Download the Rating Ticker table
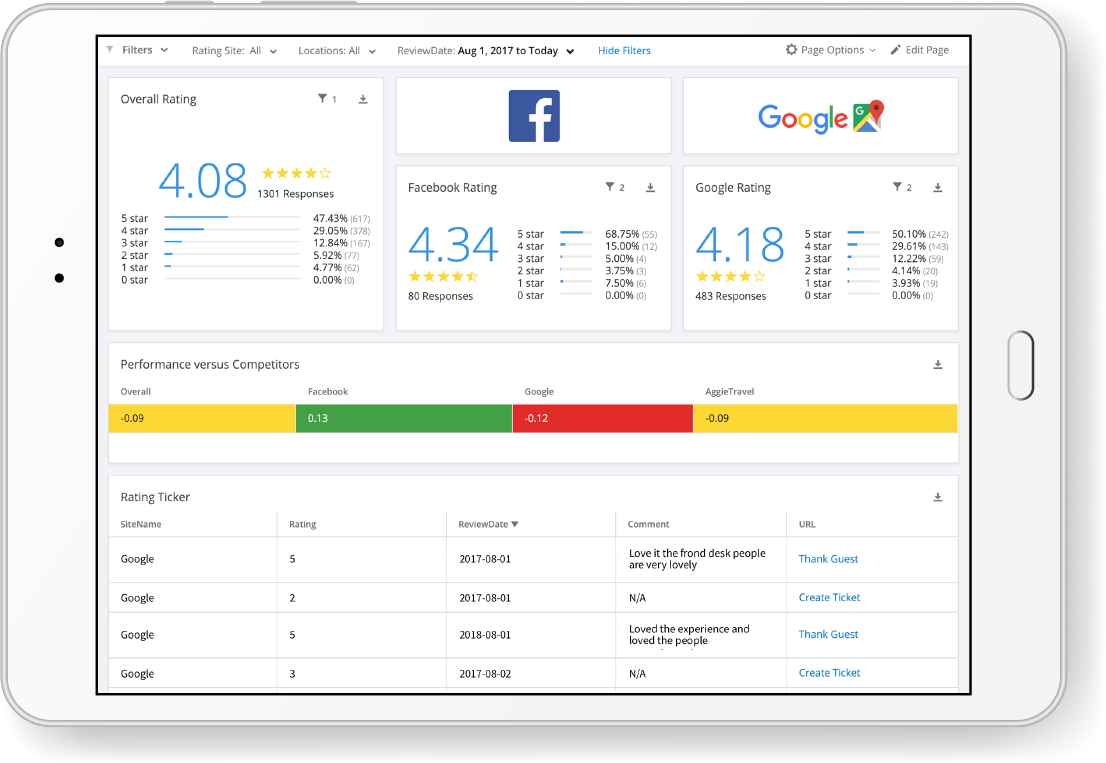1106x763 pixels. click(937, 497)
